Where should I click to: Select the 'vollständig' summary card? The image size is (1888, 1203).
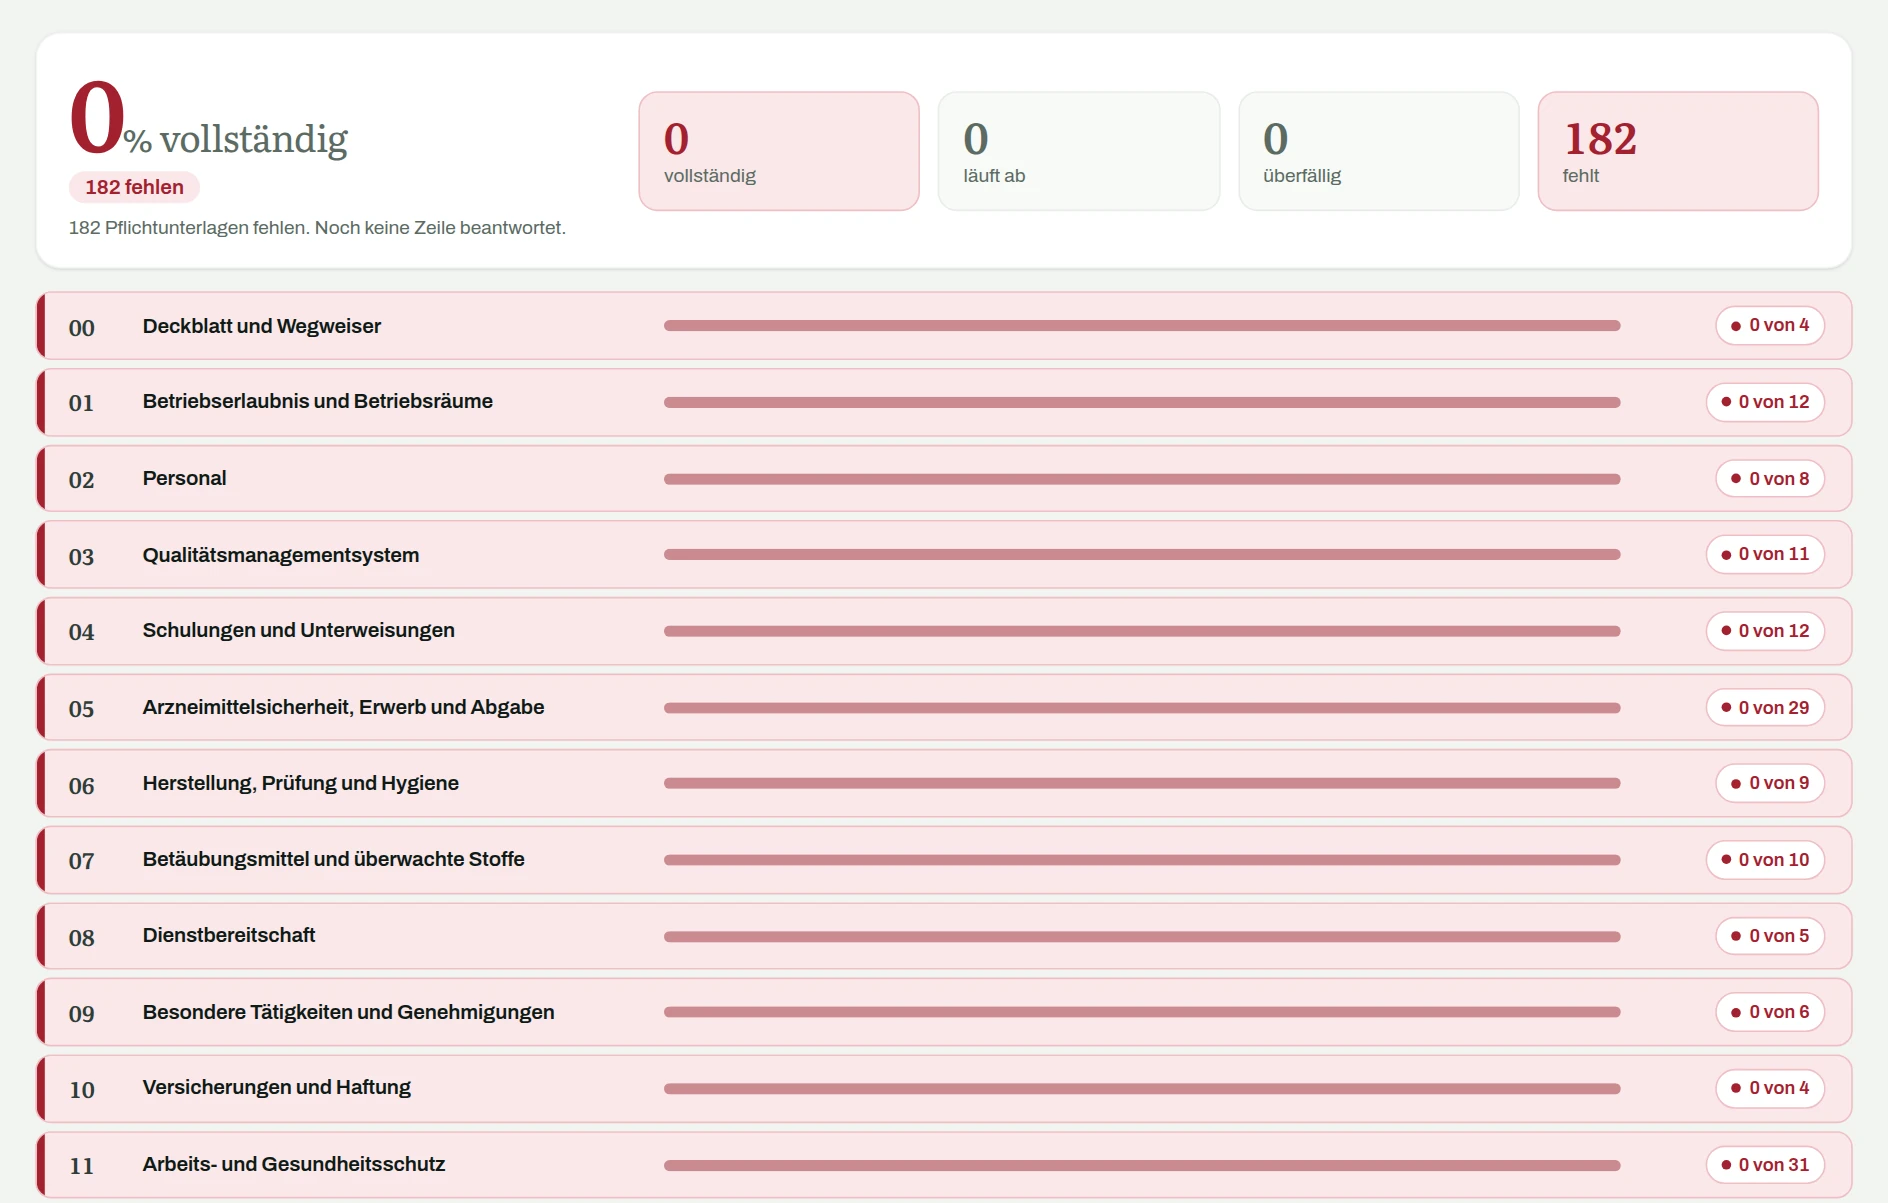click(778, 151)
